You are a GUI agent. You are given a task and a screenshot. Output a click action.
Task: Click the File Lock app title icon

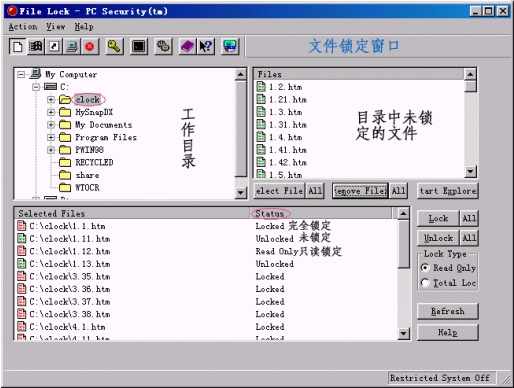pos(12,11)
